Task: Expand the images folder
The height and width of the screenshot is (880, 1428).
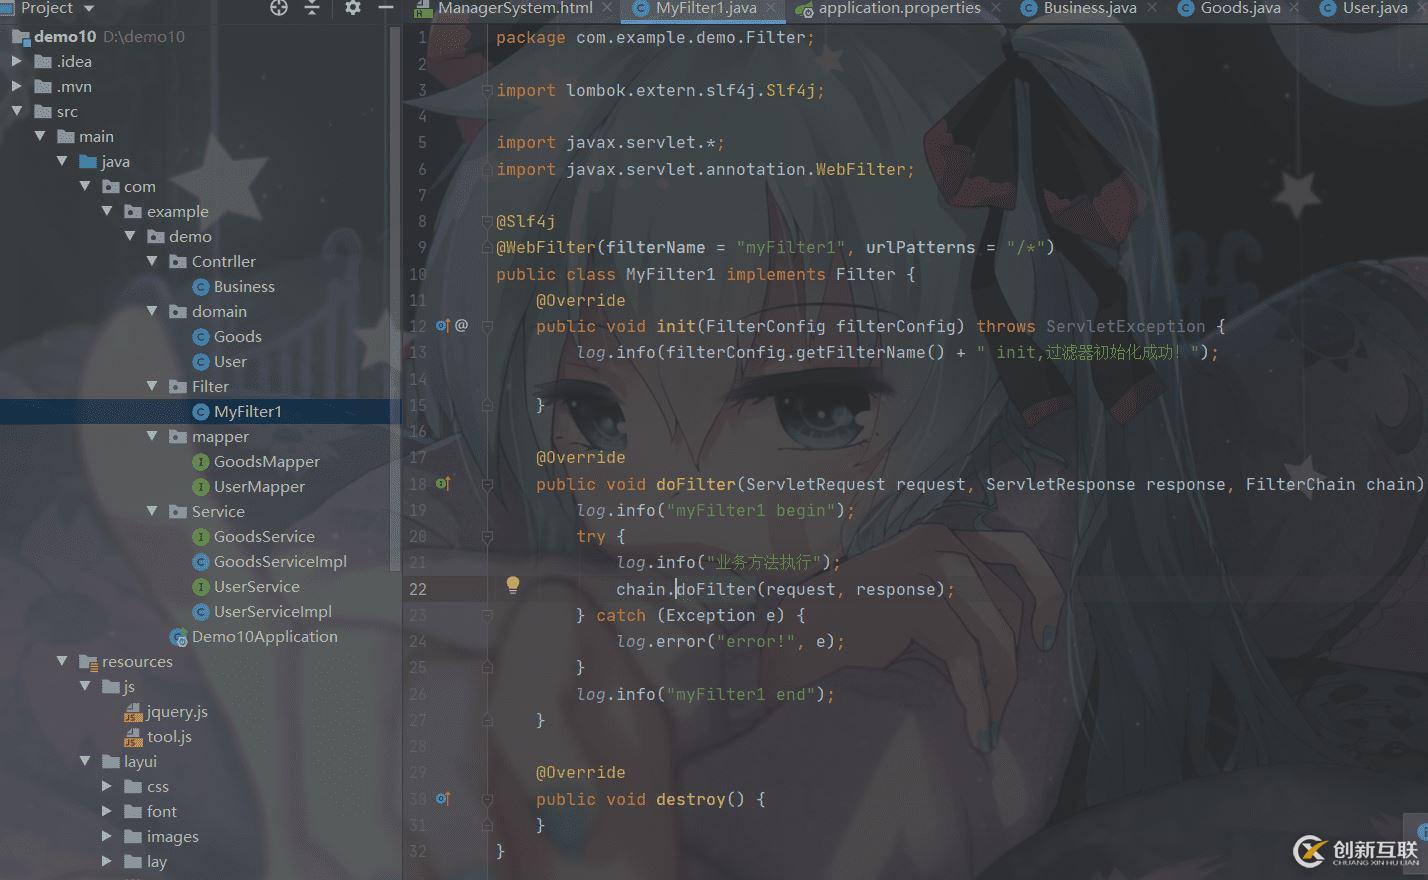Action: pyautogui.click(x=108, y=837)
